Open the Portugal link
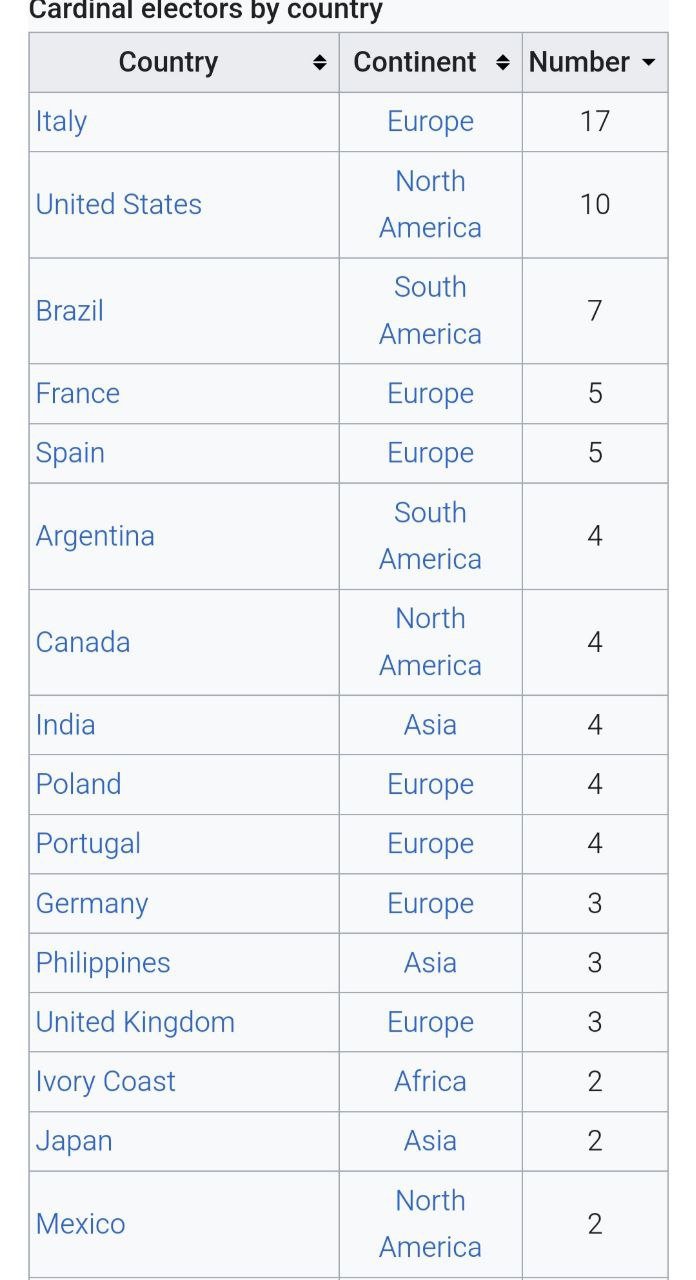 pos(88,844)
